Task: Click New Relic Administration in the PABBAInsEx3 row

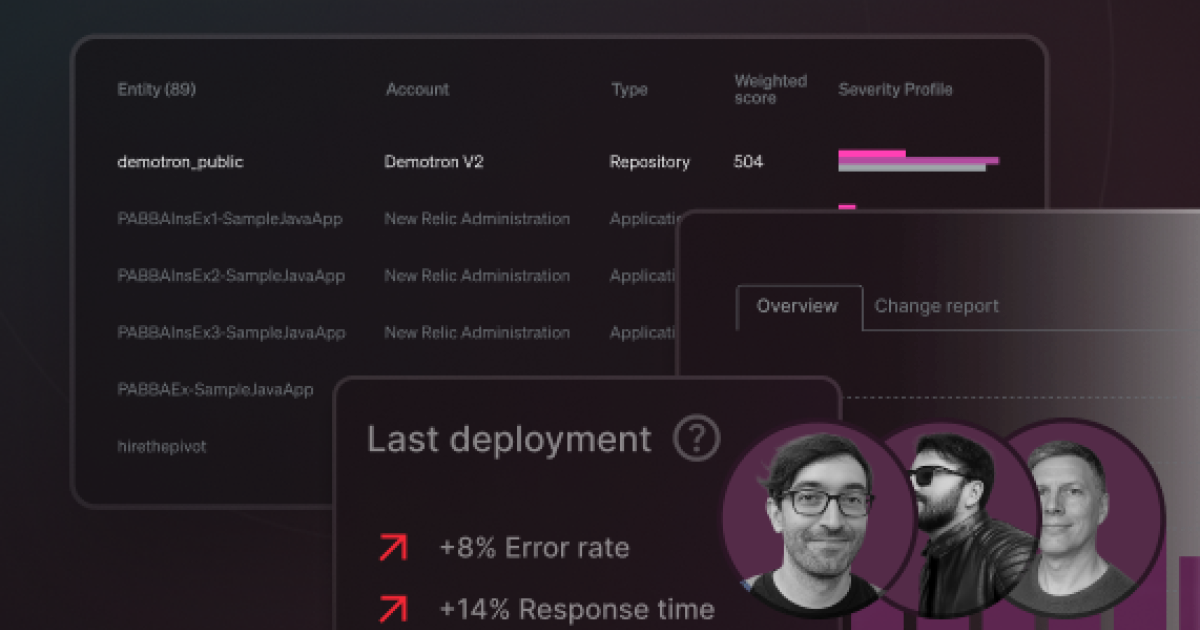Action: pyautogui.click(x=477, y=332)
